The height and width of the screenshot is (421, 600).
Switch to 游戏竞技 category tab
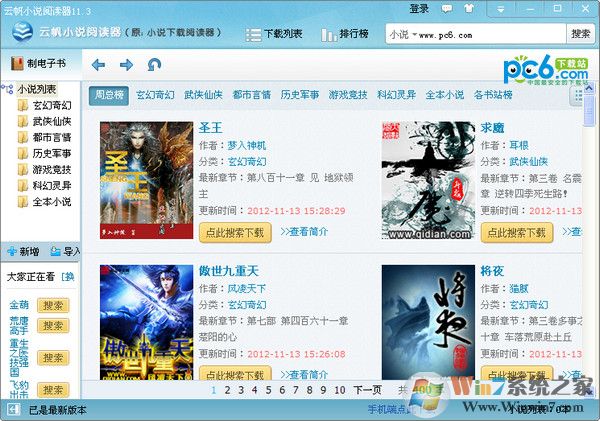tap(348, 95)
